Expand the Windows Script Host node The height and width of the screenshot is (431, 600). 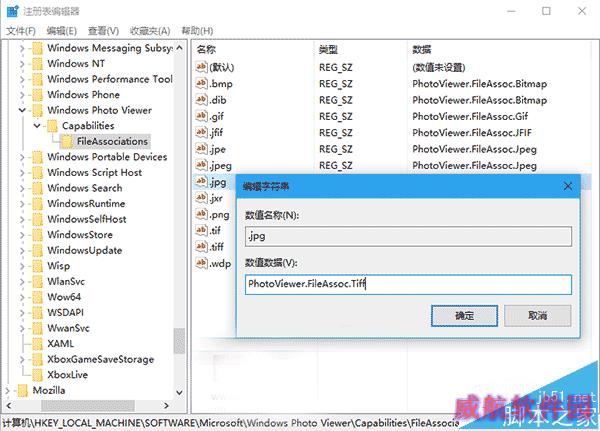click(x=22, y=173)
